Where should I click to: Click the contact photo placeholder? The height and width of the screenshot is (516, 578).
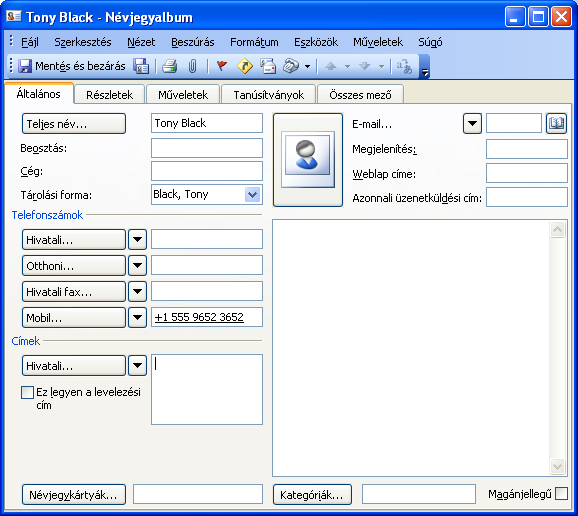[308, 160]
